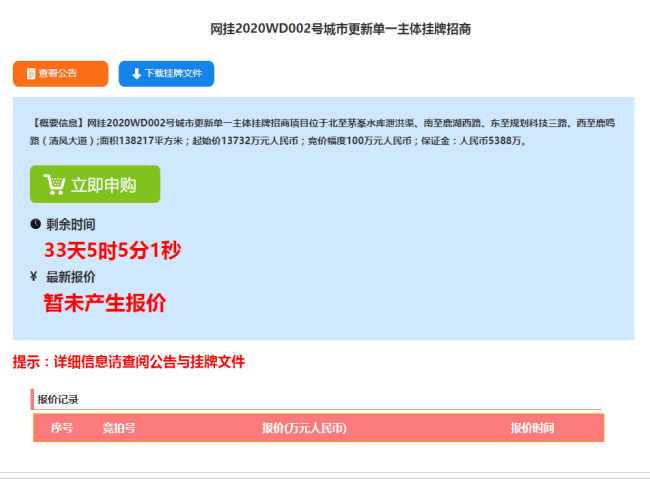Click the document icon in 查看公告

[31, 74]
